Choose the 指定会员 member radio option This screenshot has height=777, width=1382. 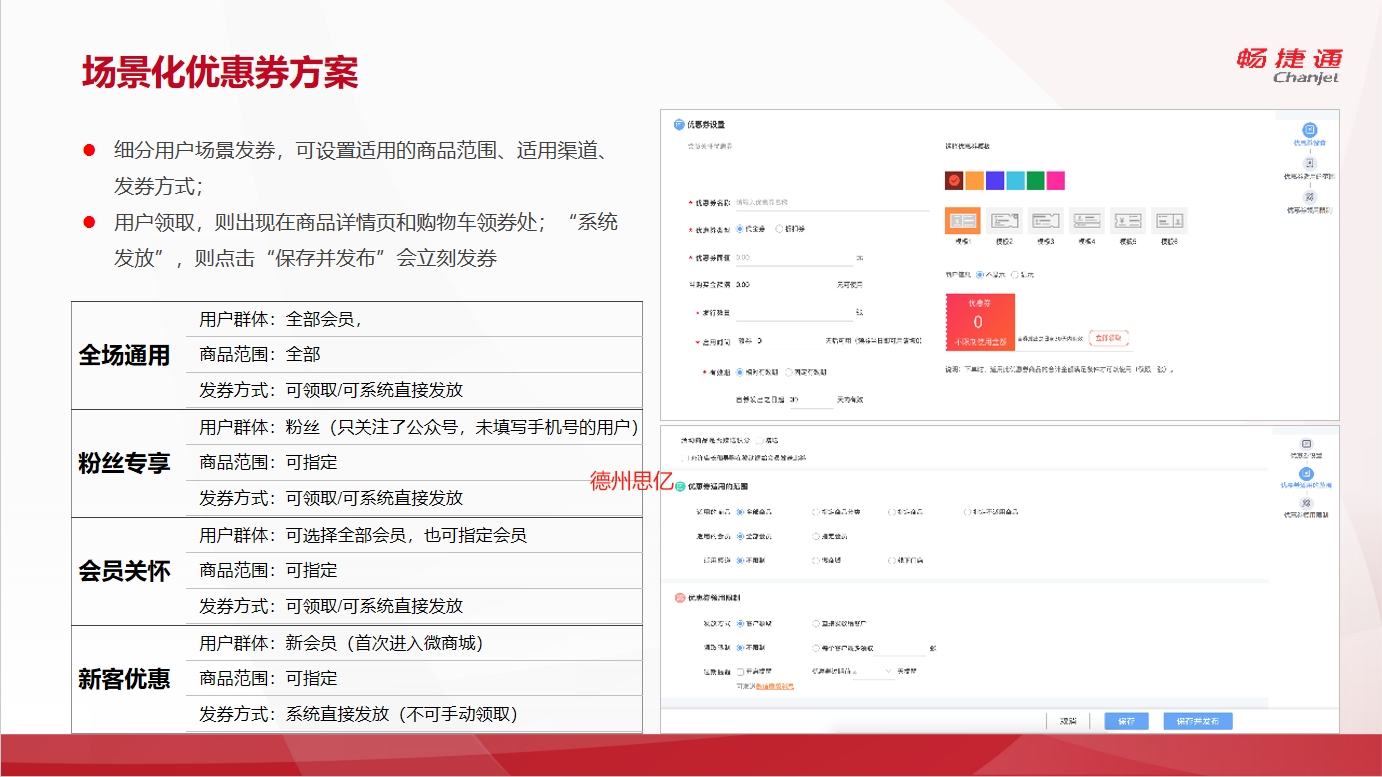coord(816,536)
